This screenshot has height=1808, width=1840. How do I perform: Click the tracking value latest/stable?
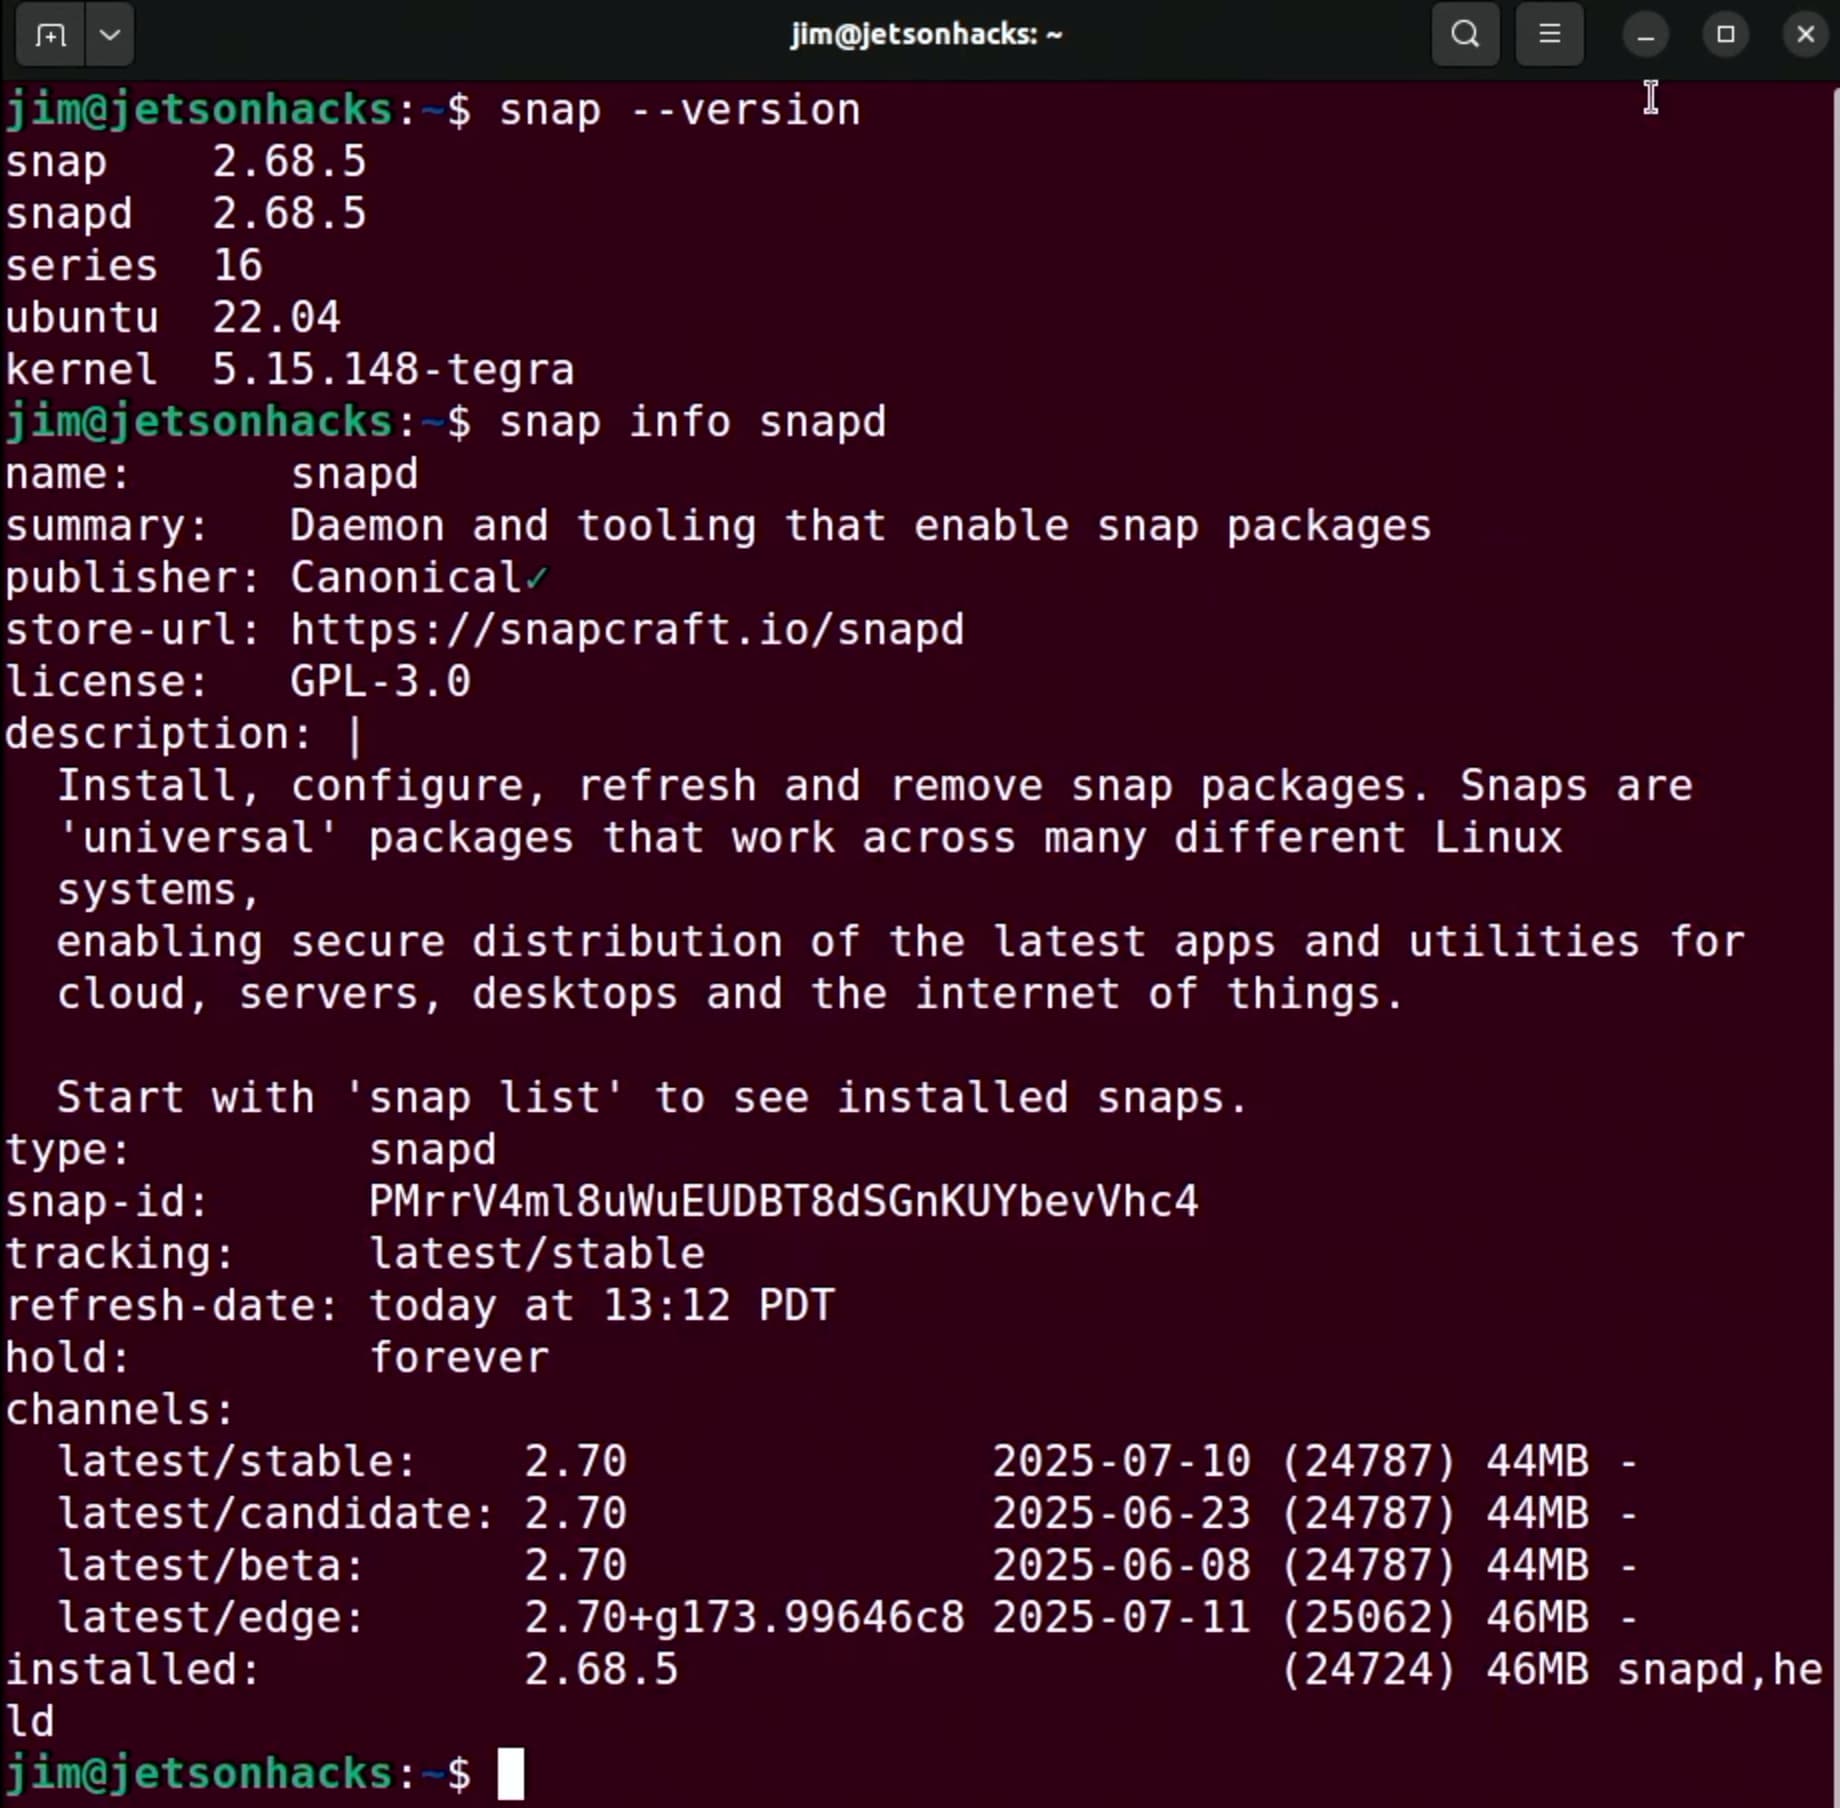coord(537,1254)
